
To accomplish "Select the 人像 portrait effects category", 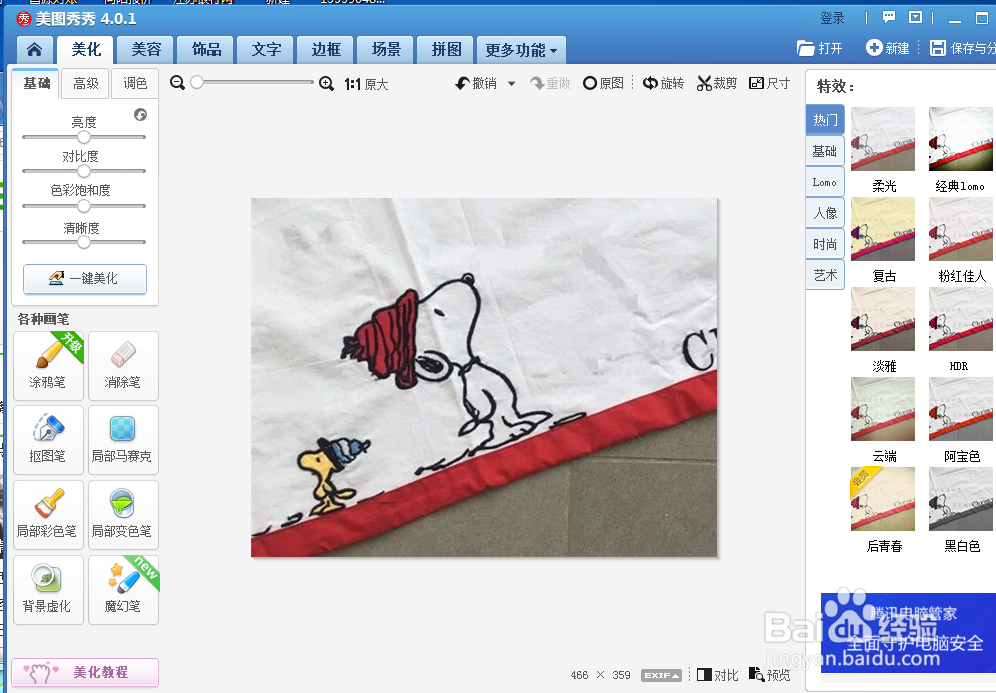I will (825, 213).
